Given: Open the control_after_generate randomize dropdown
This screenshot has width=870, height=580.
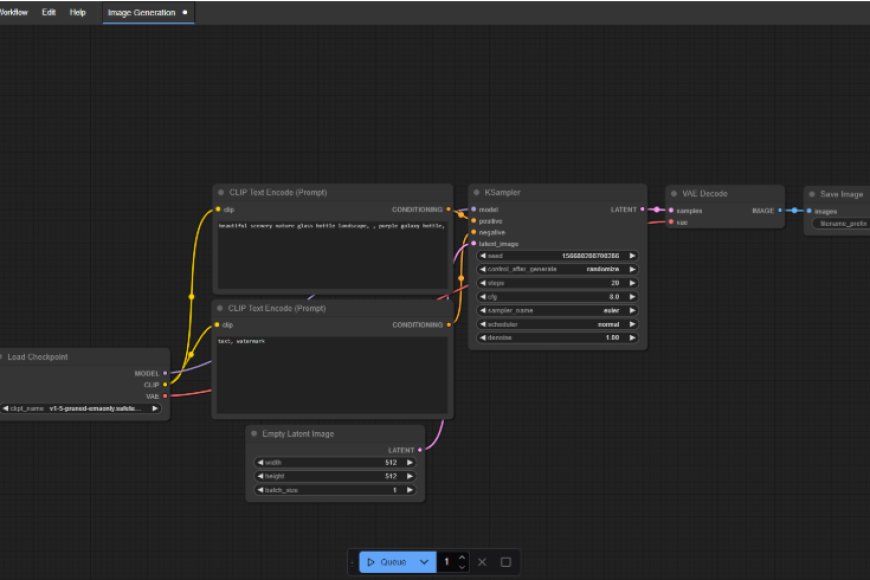Looking at the screenshot, I should 558,270.
